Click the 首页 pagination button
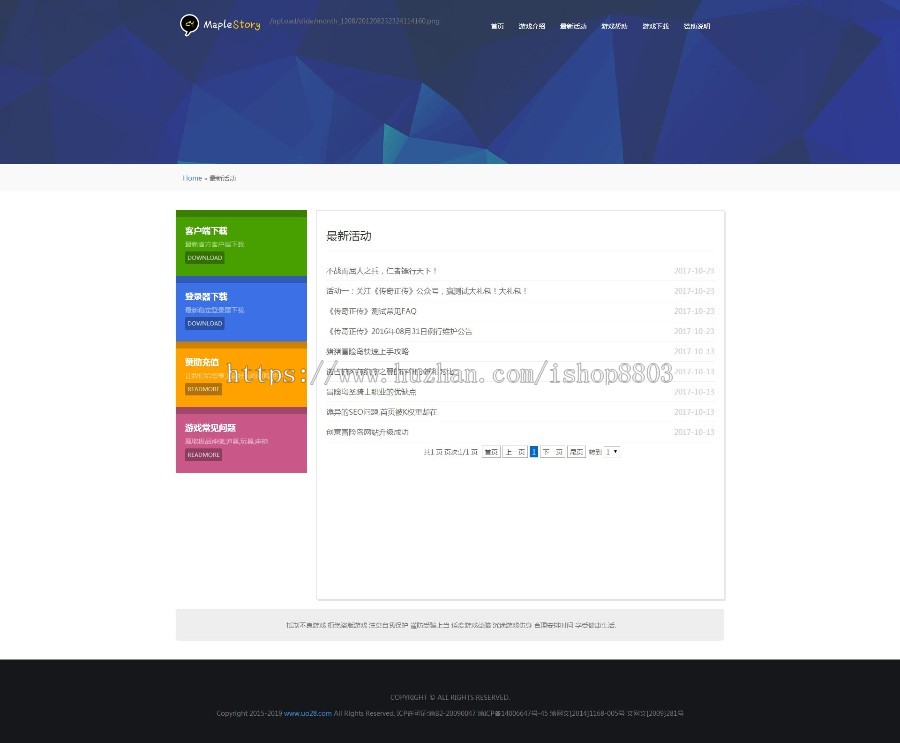This screenshot has width=900, height=743. coord(491,452)
